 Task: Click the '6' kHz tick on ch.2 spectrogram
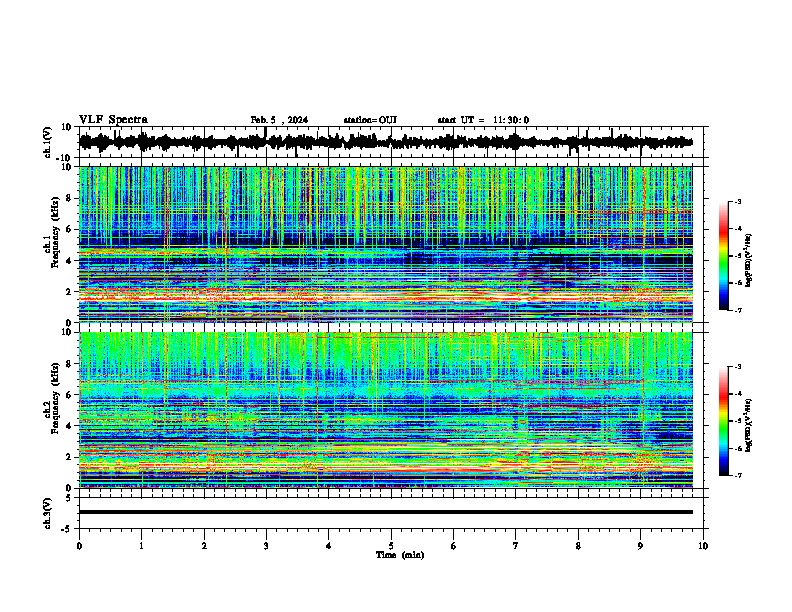coord(70,395)
